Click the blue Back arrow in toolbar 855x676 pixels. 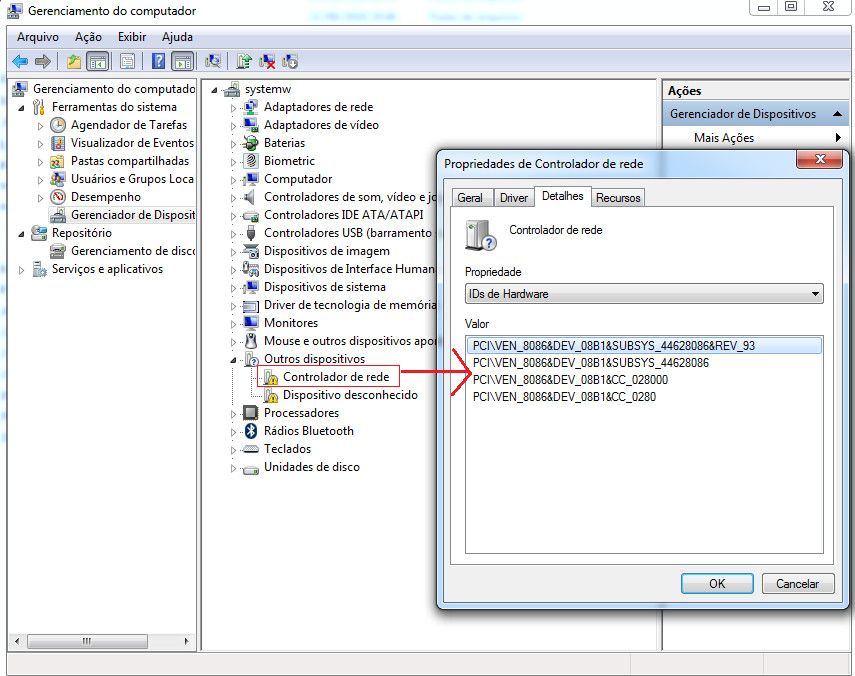coord(20,62)
